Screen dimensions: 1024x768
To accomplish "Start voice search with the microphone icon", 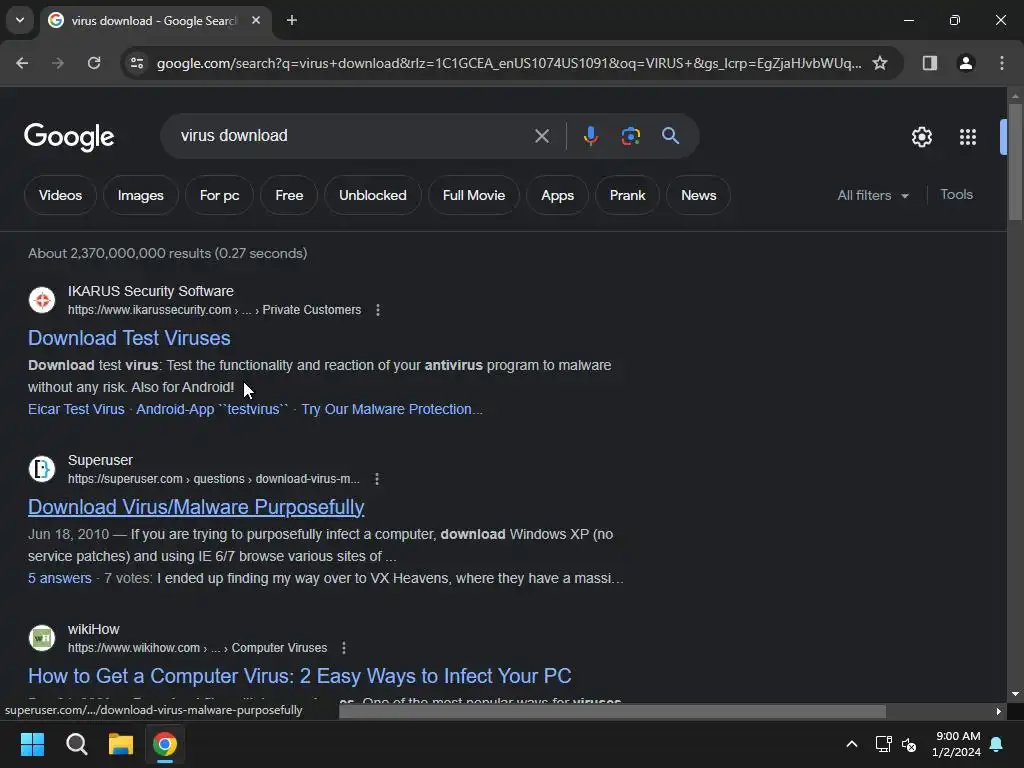I will (x=590, y=136).
